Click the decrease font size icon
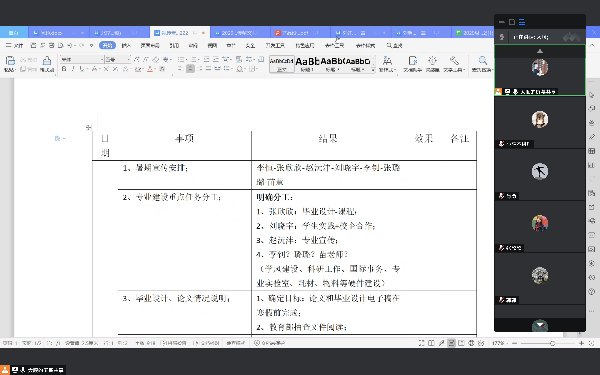The image size is (600, 375). (146, 59)
